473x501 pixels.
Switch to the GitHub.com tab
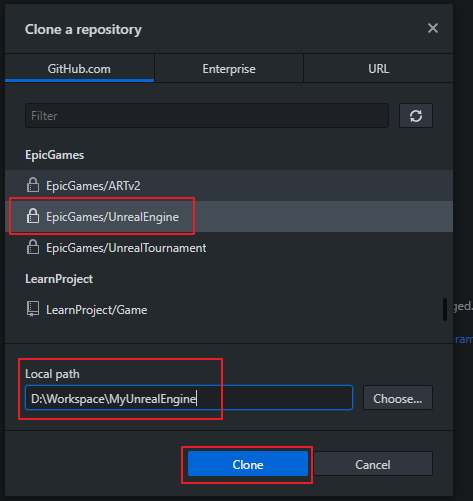(x=79, y=69)
